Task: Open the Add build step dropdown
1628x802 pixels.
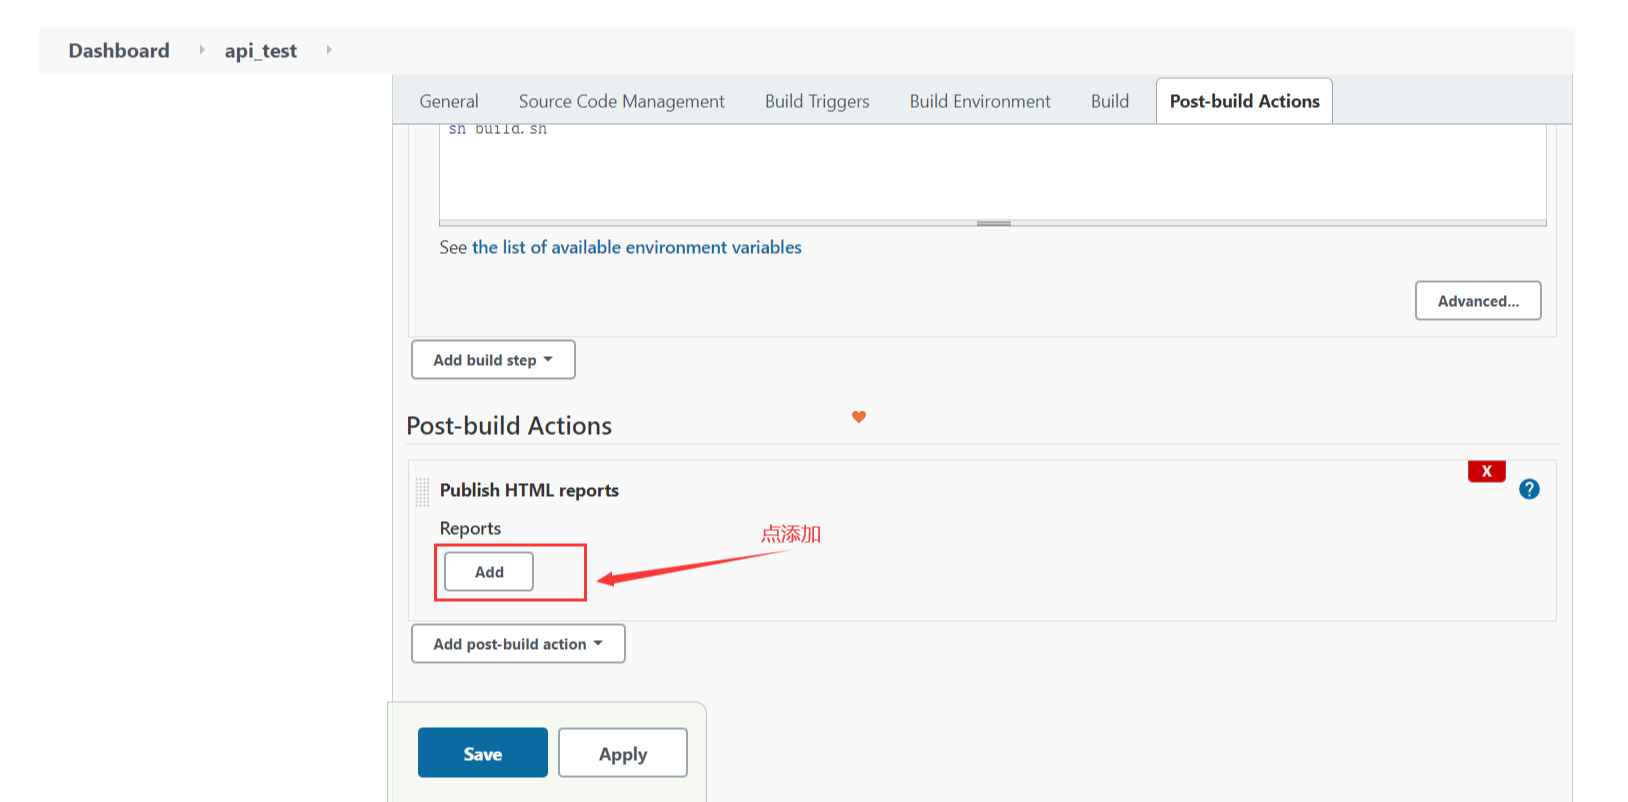Action: [x=493, y=360]
